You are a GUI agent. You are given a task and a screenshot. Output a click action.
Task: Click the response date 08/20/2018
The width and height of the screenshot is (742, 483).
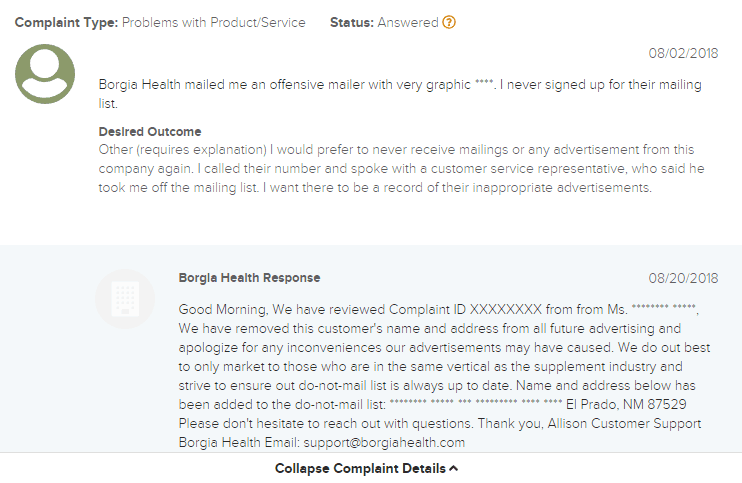(x=682, y=278)
